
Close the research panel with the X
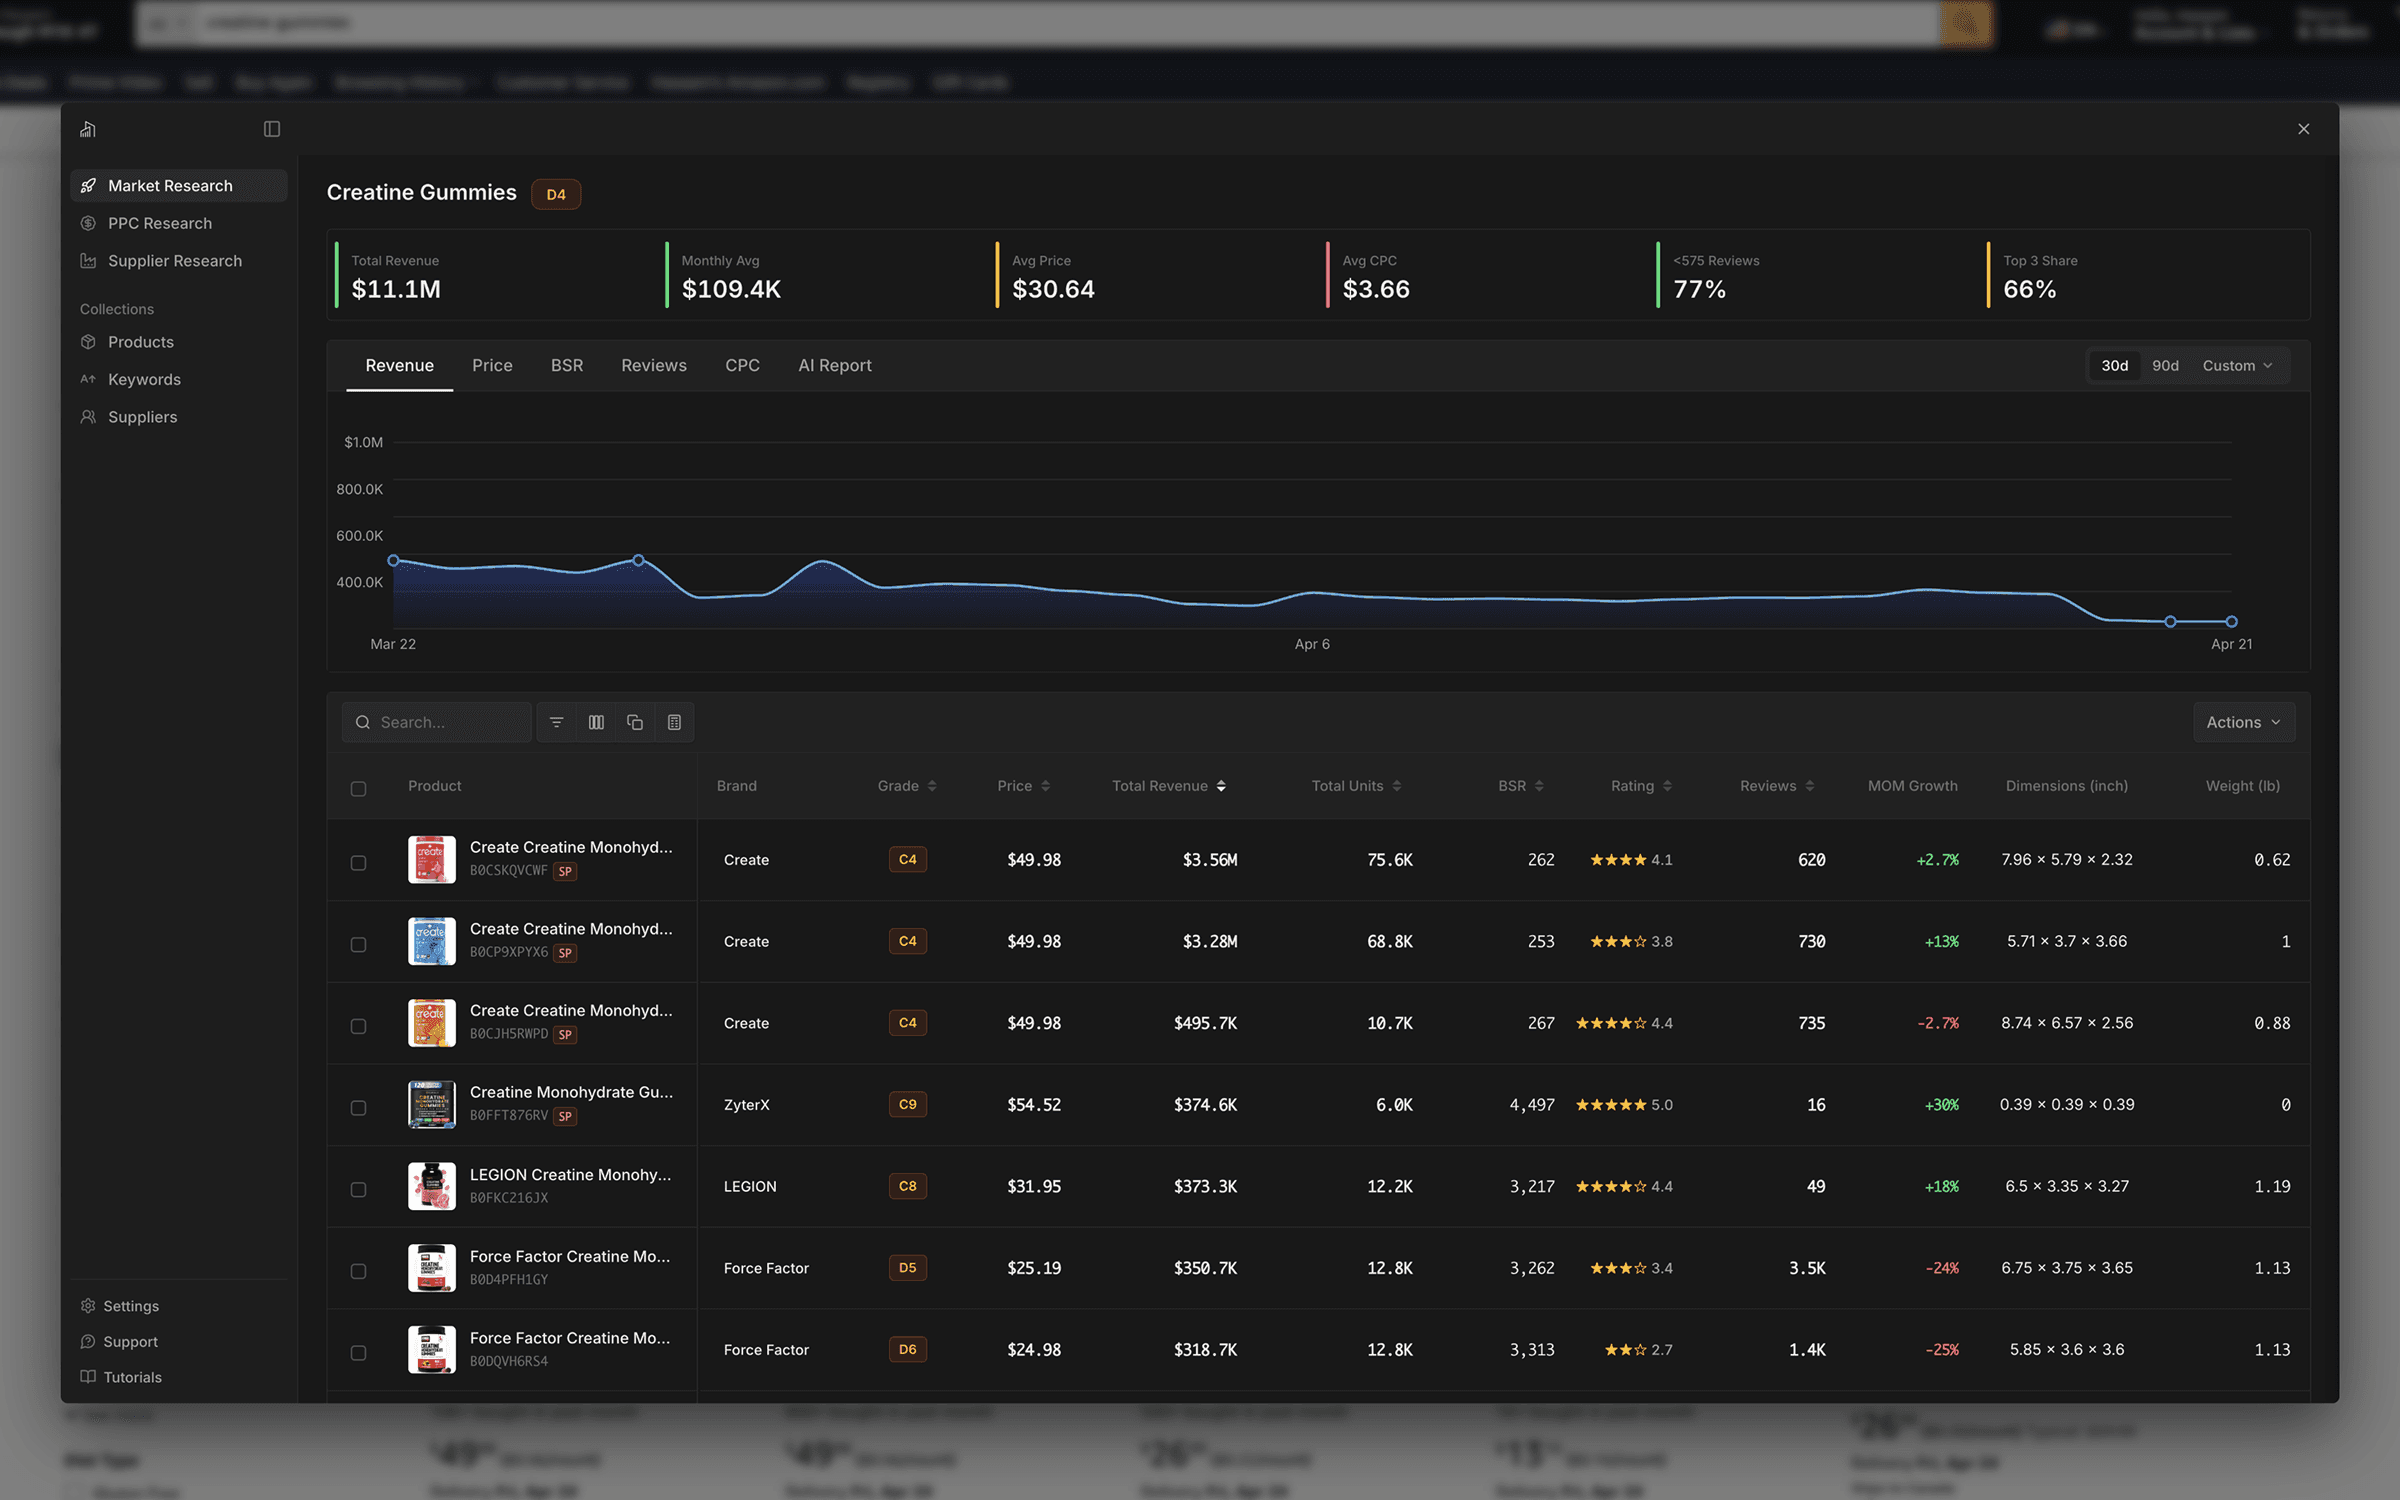click(x=2304, y=129)
